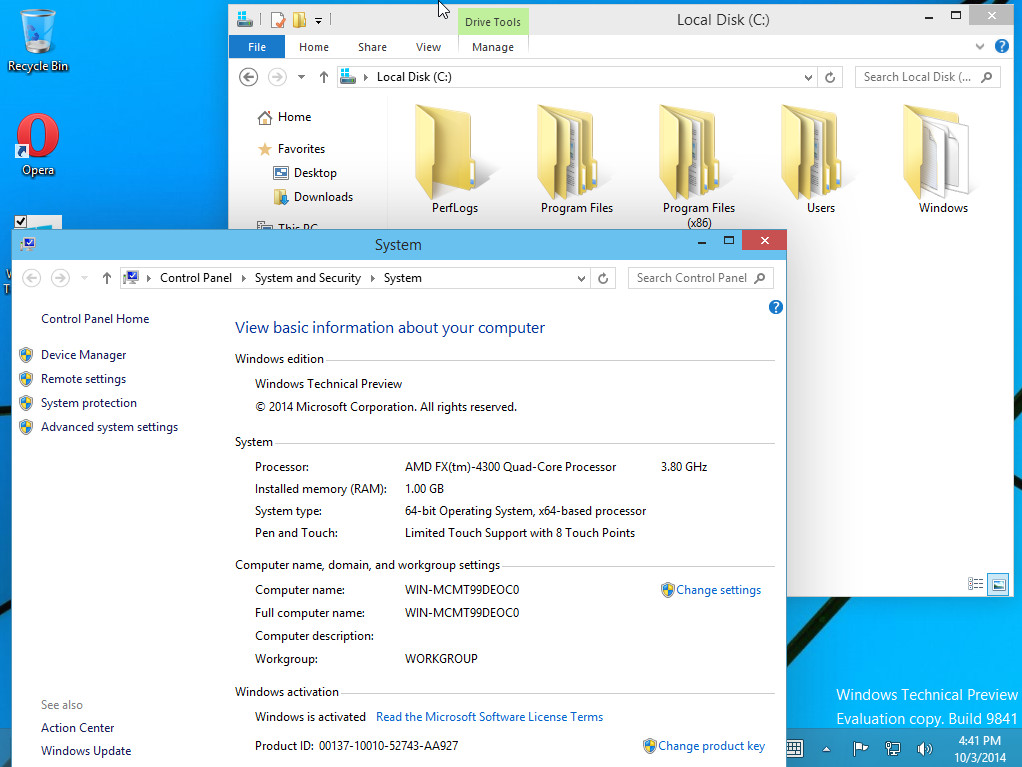Image resolution: width=1022 pixels, height=767 pixels.
Task: Read the Microsoft Software License Terms
Action: 489,717
